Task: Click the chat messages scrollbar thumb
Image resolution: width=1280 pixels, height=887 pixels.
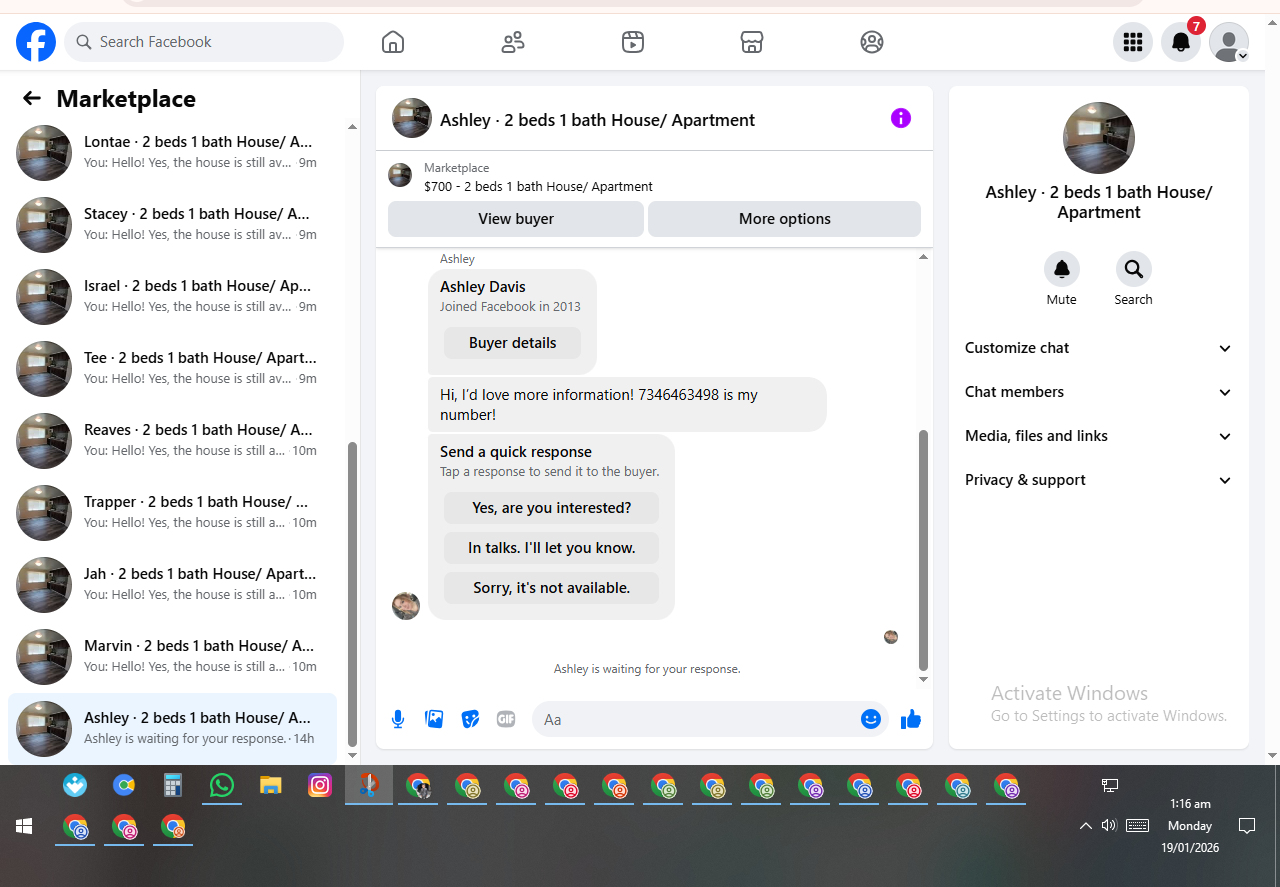Action: pos(923,550)
